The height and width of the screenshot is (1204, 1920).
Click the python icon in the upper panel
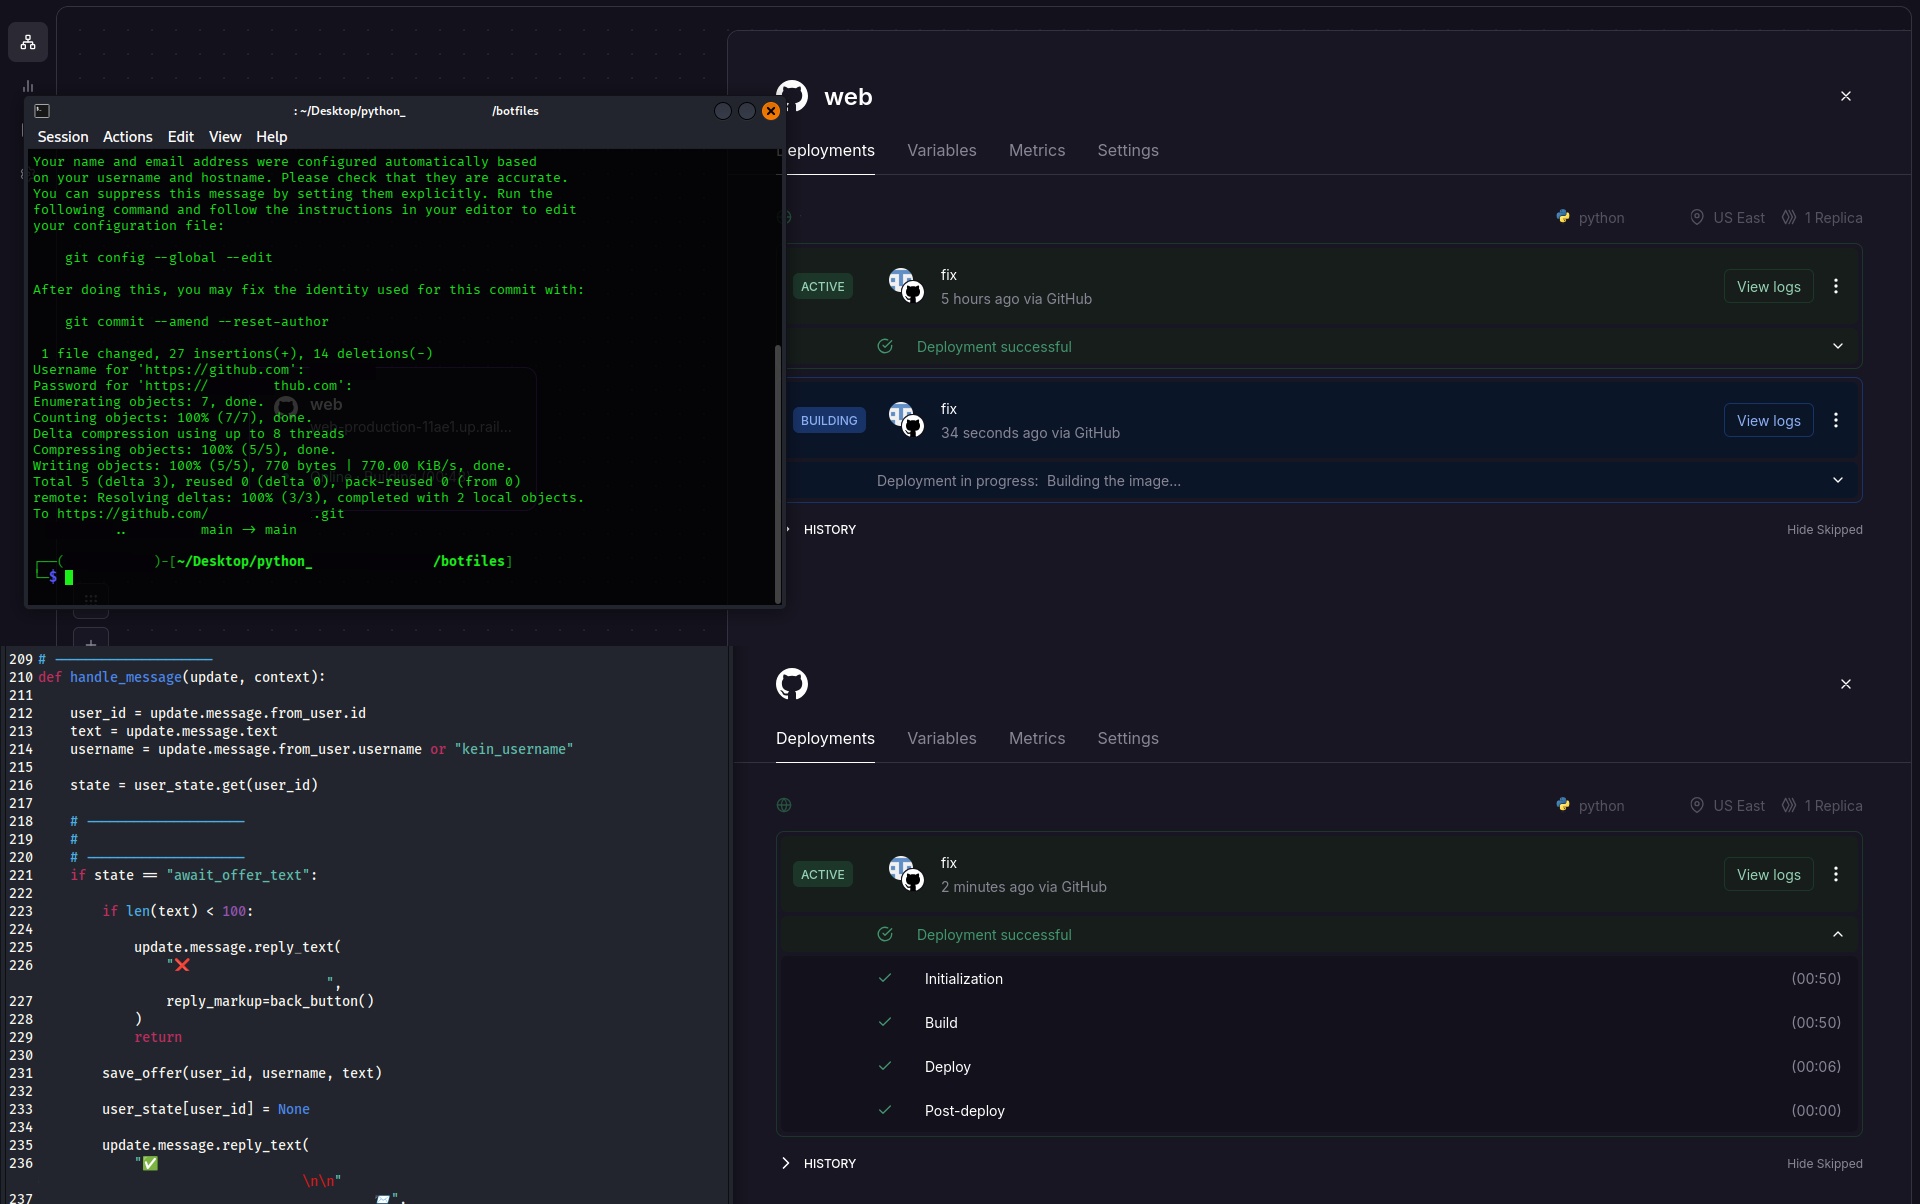point(1563,217)
